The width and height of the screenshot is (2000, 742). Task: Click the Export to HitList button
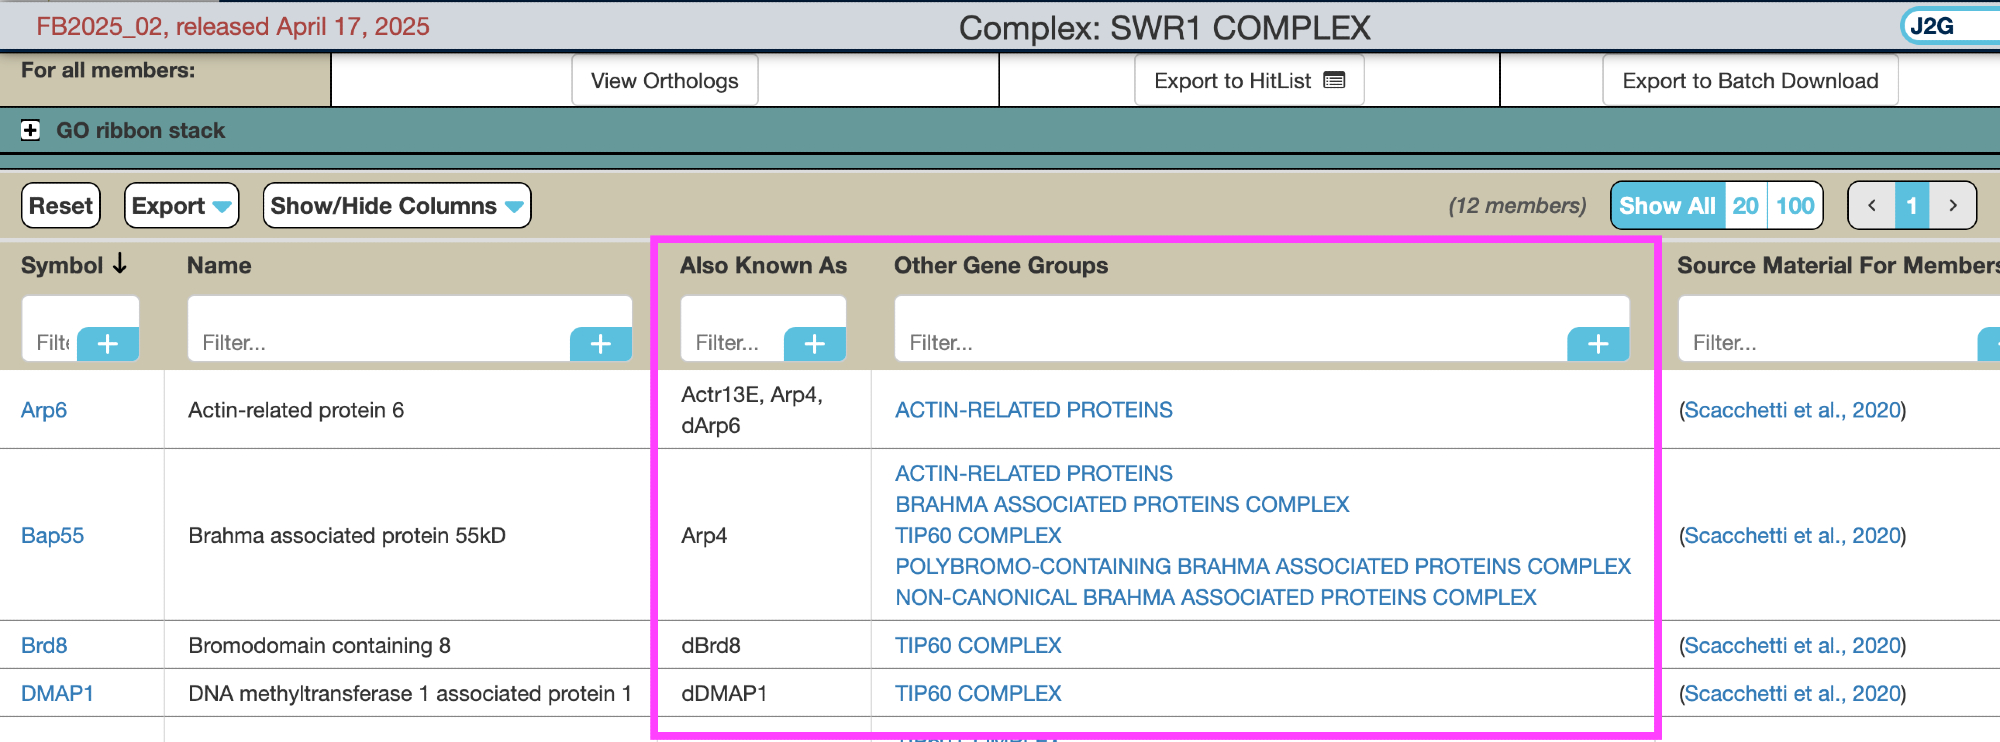pos(1248,81)
